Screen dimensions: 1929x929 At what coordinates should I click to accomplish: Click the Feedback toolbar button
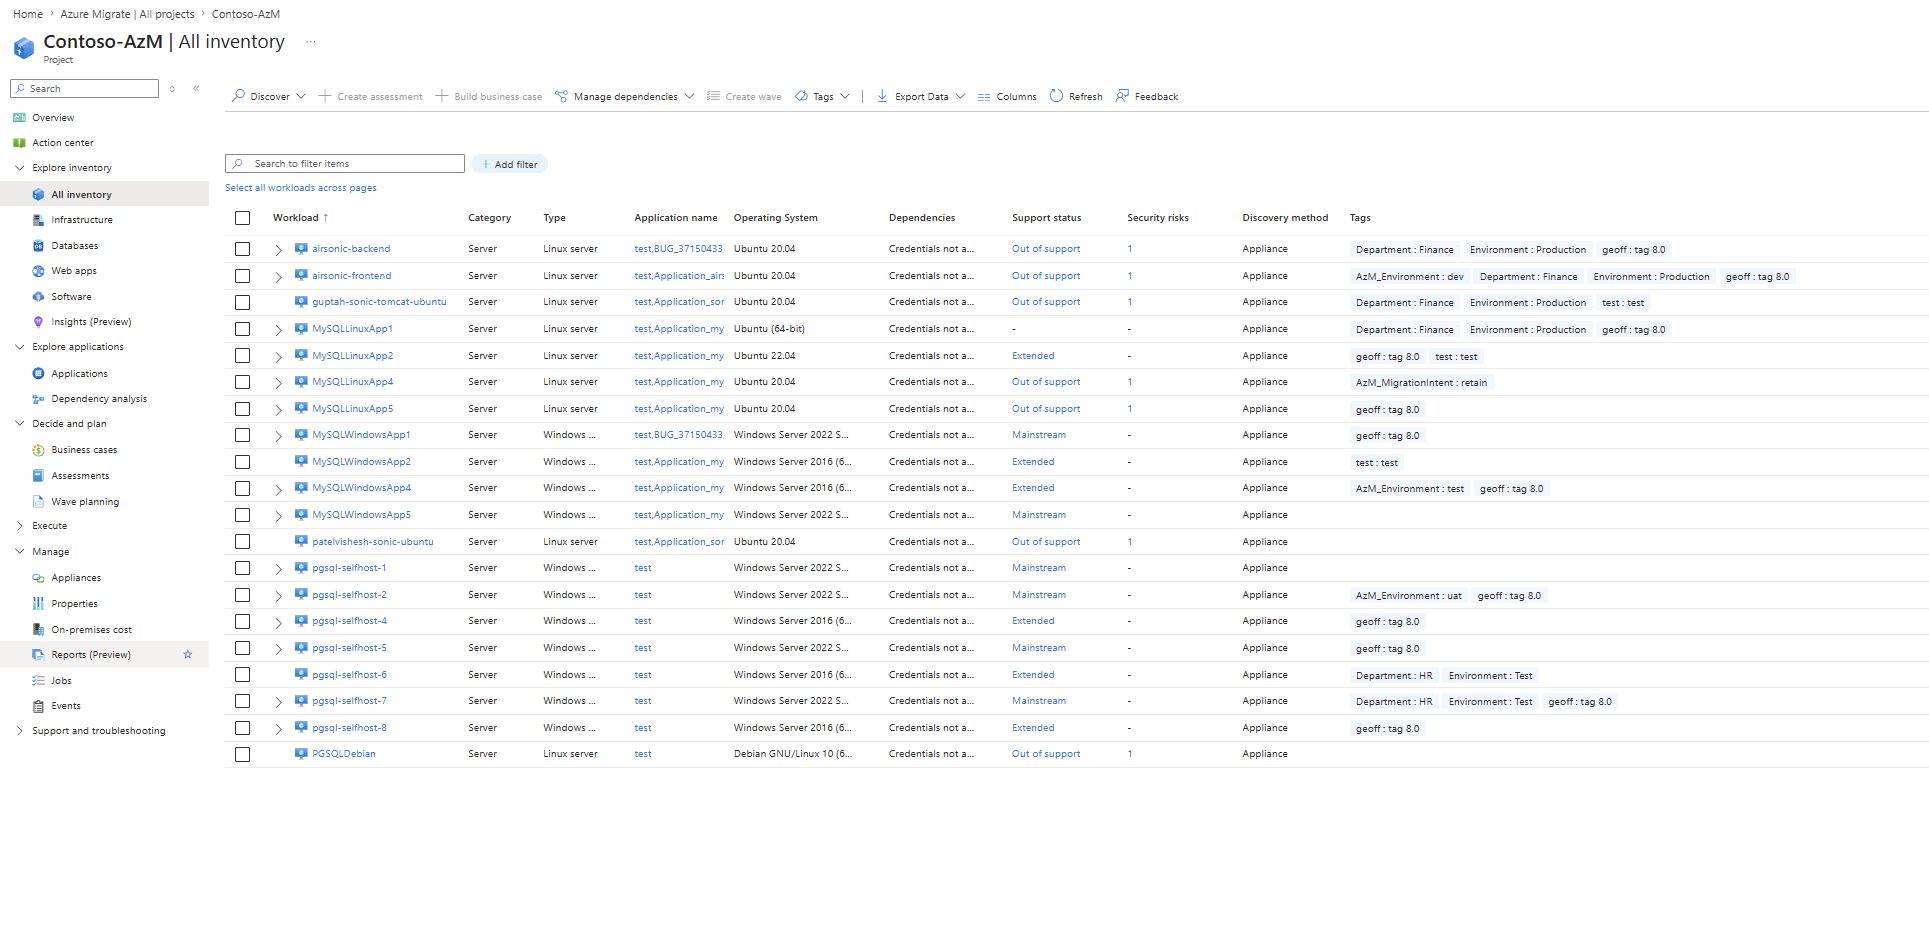tap(1147, 97)
